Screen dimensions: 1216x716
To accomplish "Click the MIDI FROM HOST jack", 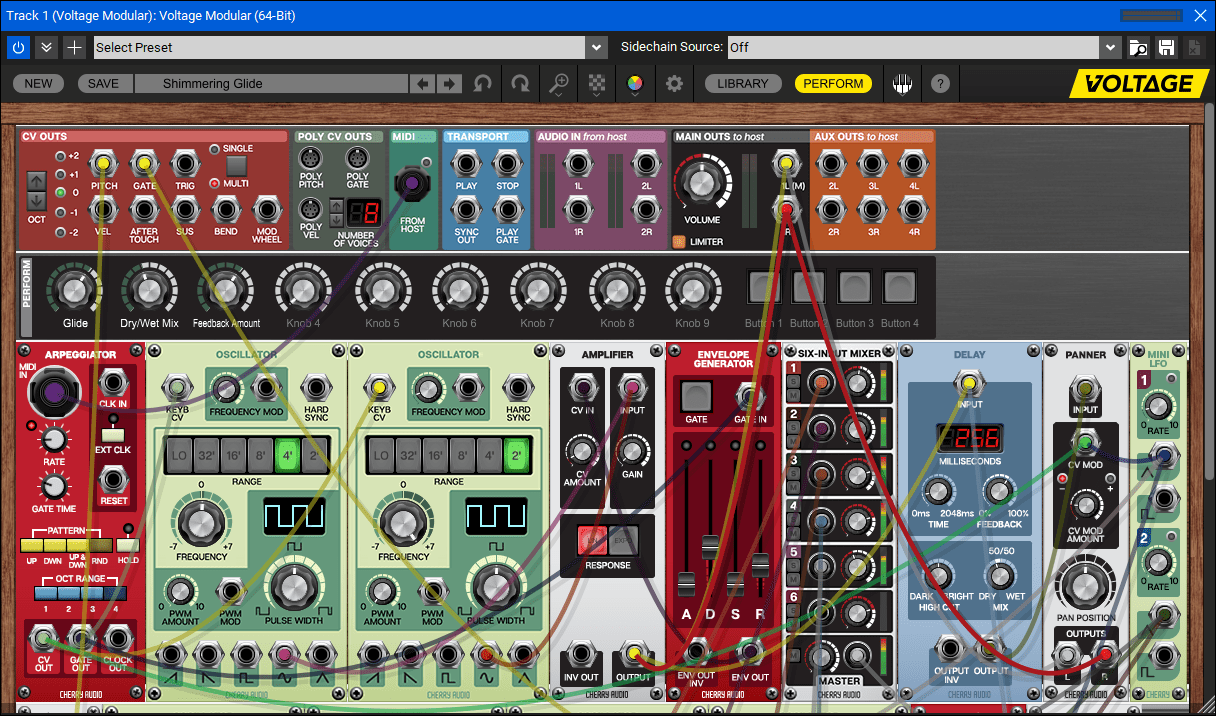I will pos(410,185).
